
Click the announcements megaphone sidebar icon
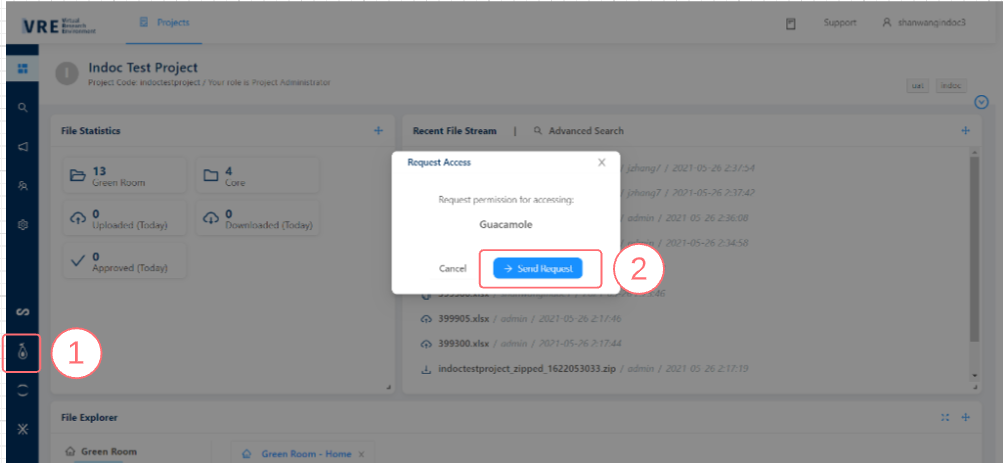pos(22,147)
